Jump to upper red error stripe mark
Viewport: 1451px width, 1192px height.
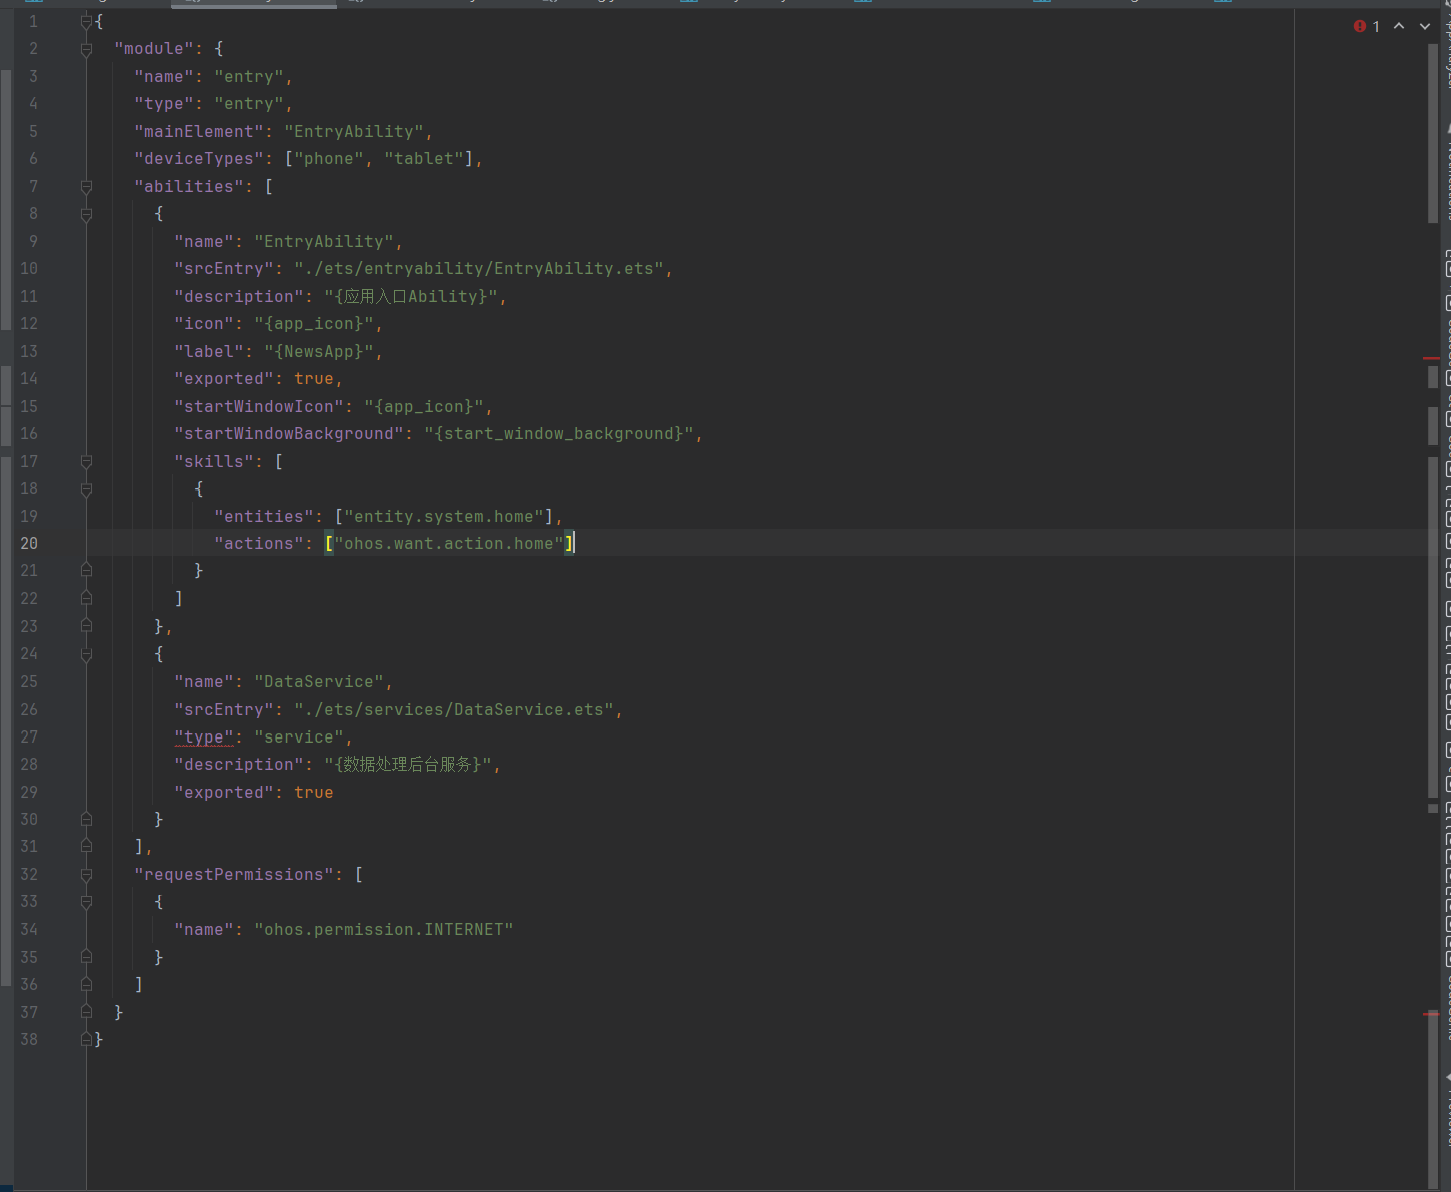(x=1431, y=357)
